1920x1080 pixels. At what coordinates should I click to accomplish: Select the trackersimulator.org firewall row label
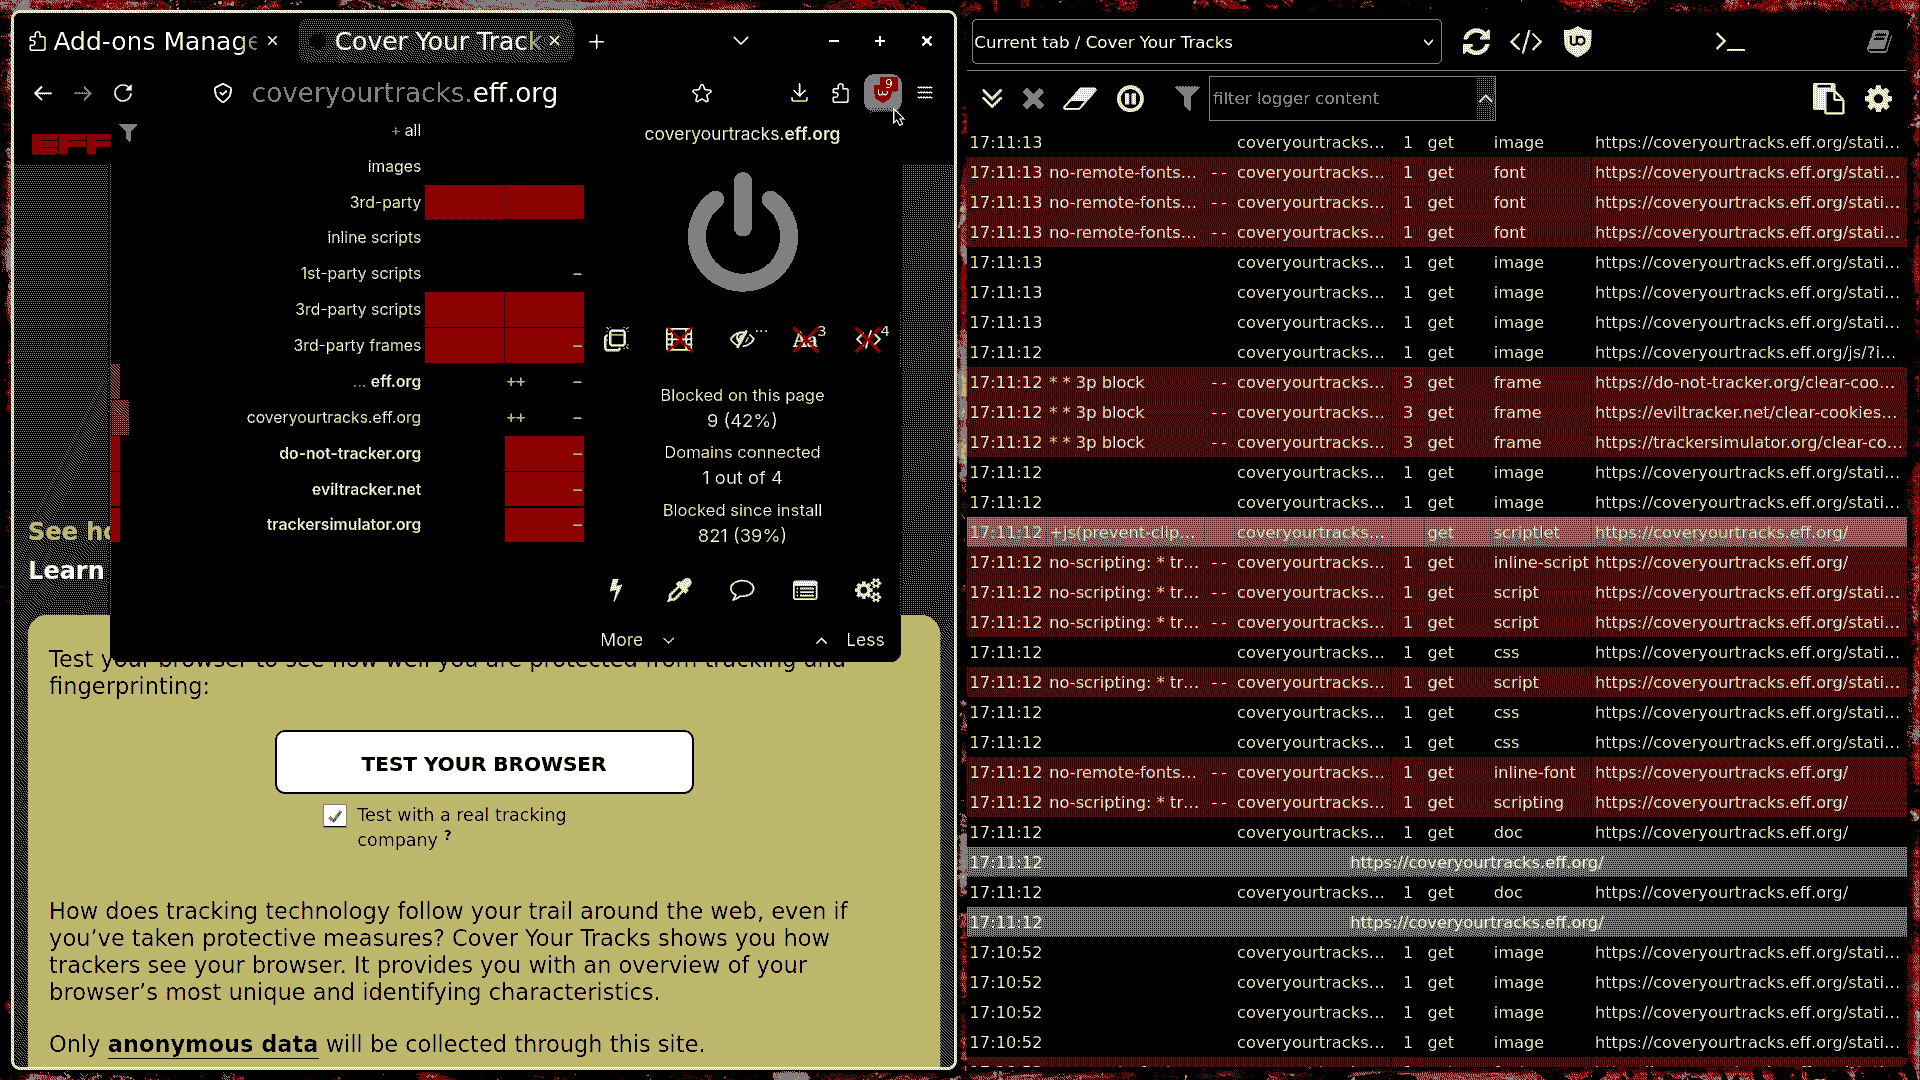point(343,525)
